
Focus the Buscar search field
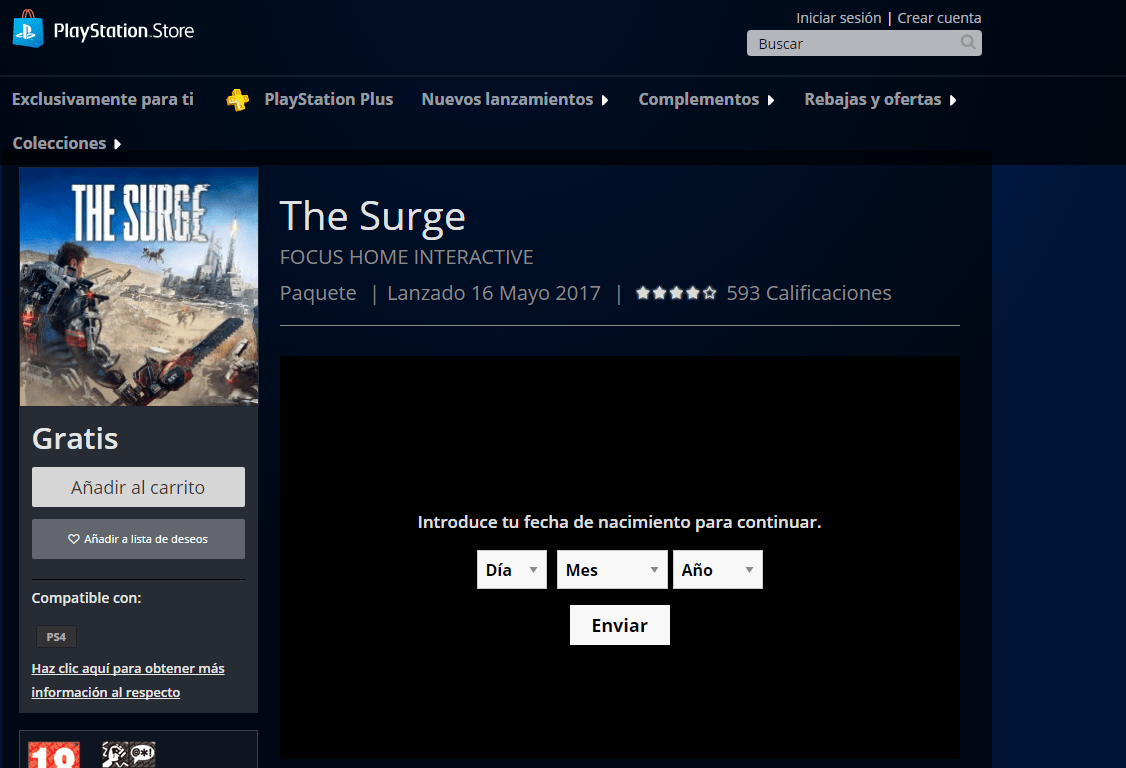pos(864,43)
